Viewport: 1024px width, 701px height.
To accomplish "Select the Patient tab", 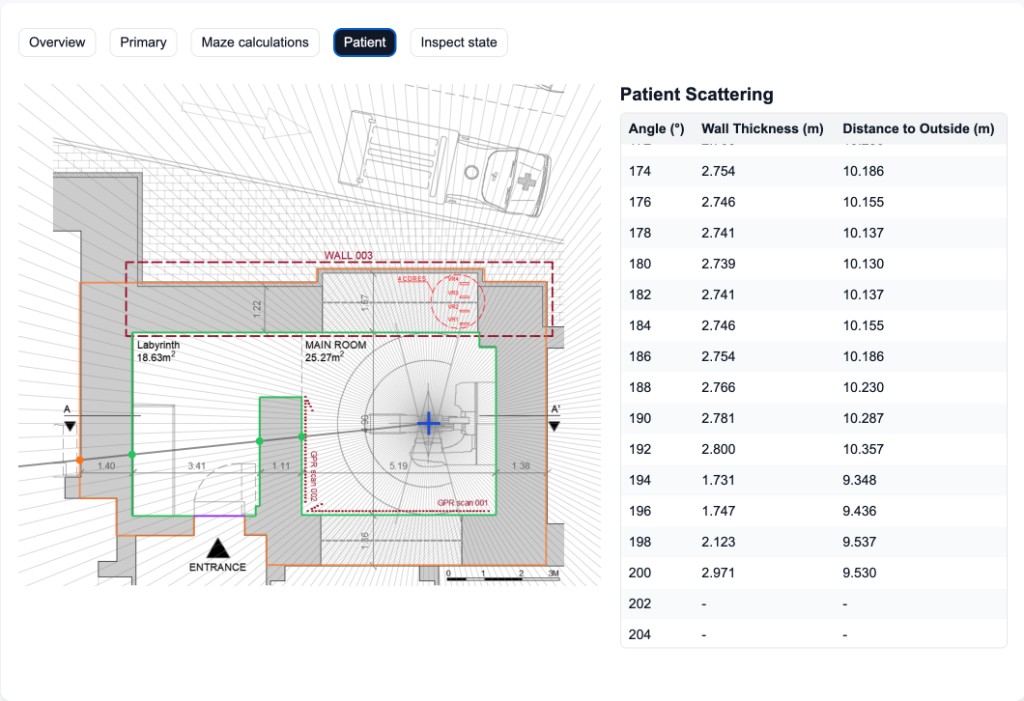I will pos(364,42).
